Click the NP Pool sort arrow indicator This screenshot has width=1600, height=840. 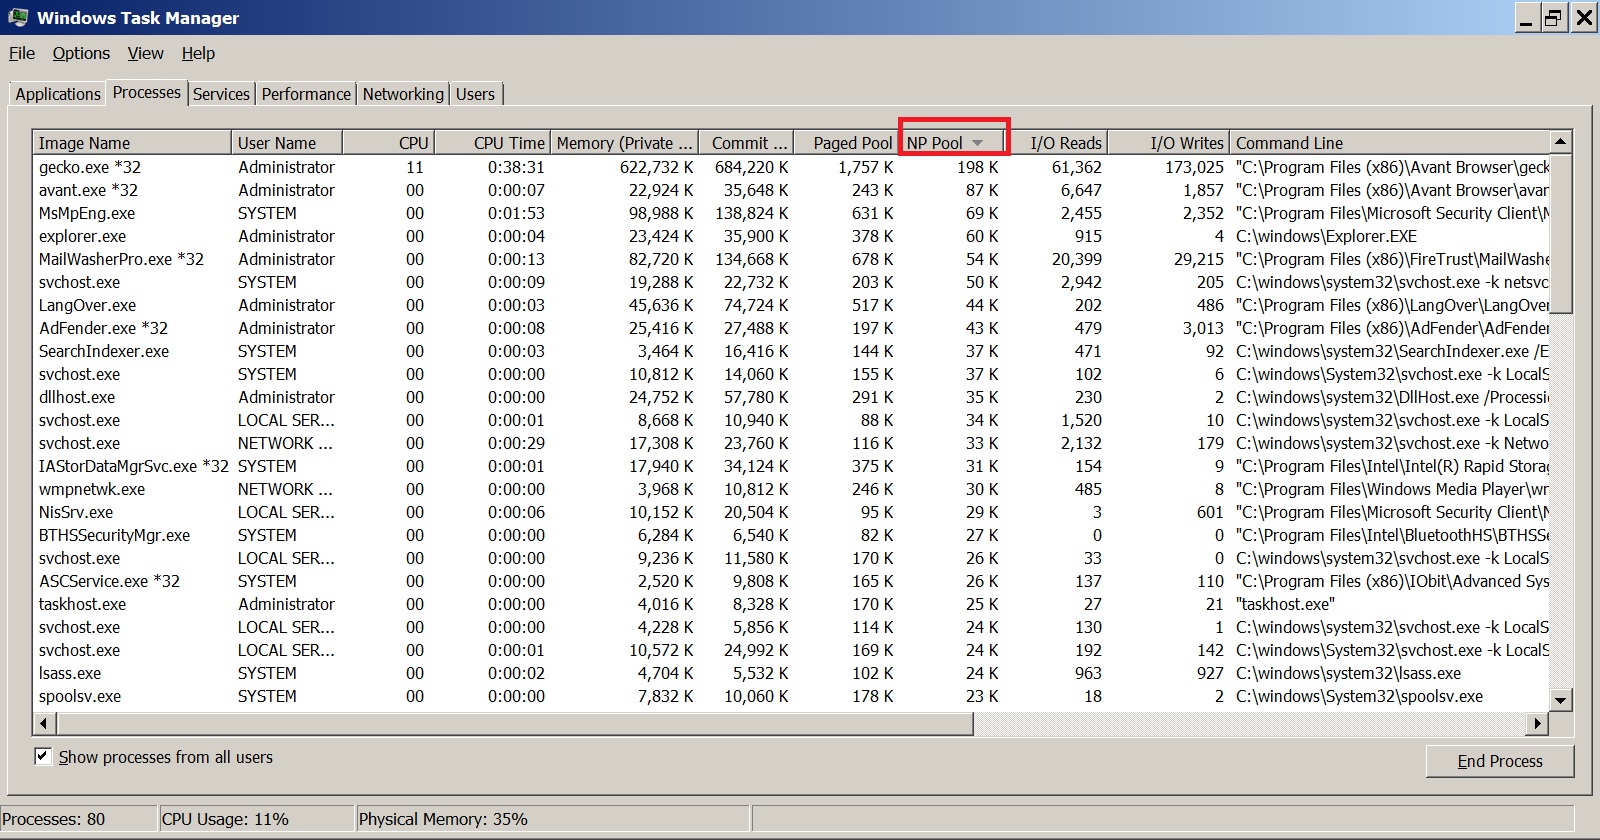[978, 143]
